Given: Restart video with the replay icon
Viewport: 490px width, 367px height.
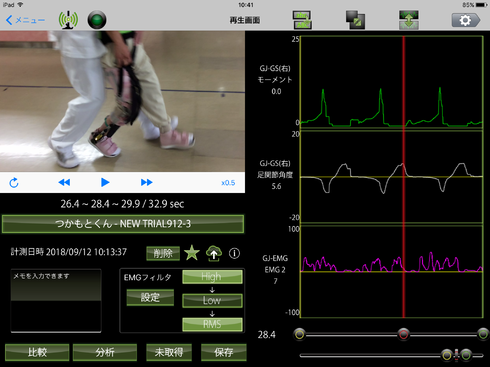Looking at the screenshot, I should 14,182.
